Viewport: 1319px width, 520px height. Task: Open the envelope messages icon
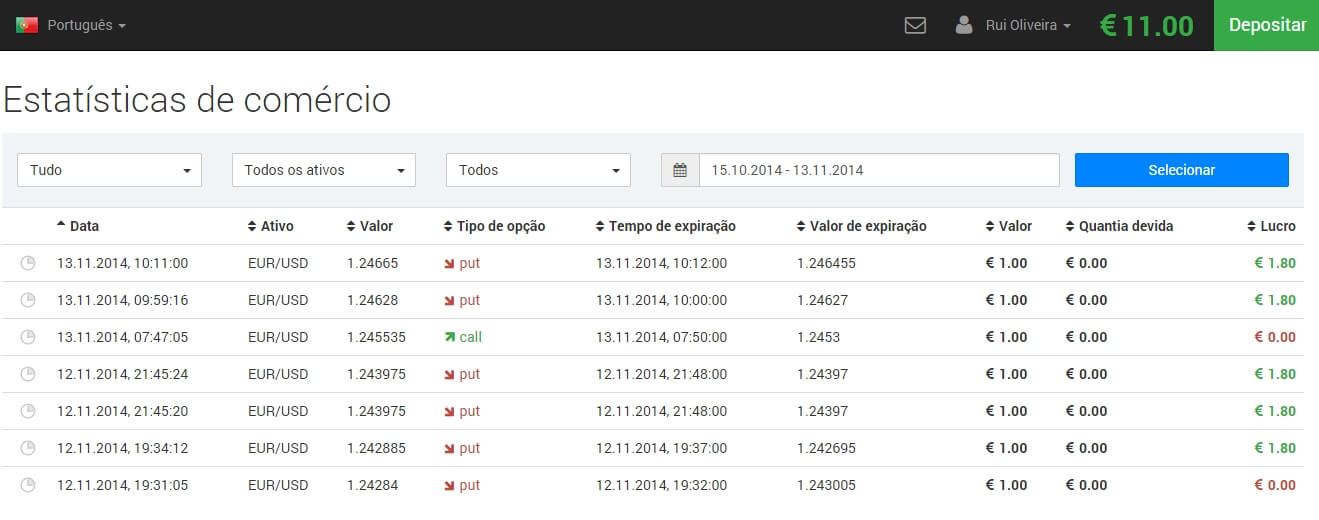pos(915,25)
